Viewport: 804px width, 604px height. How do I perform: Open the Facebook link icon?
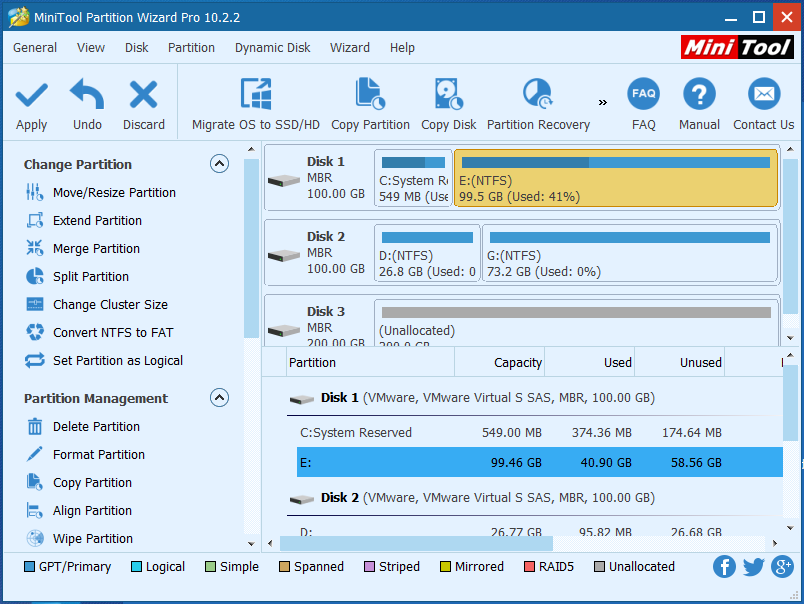[723, 567]
